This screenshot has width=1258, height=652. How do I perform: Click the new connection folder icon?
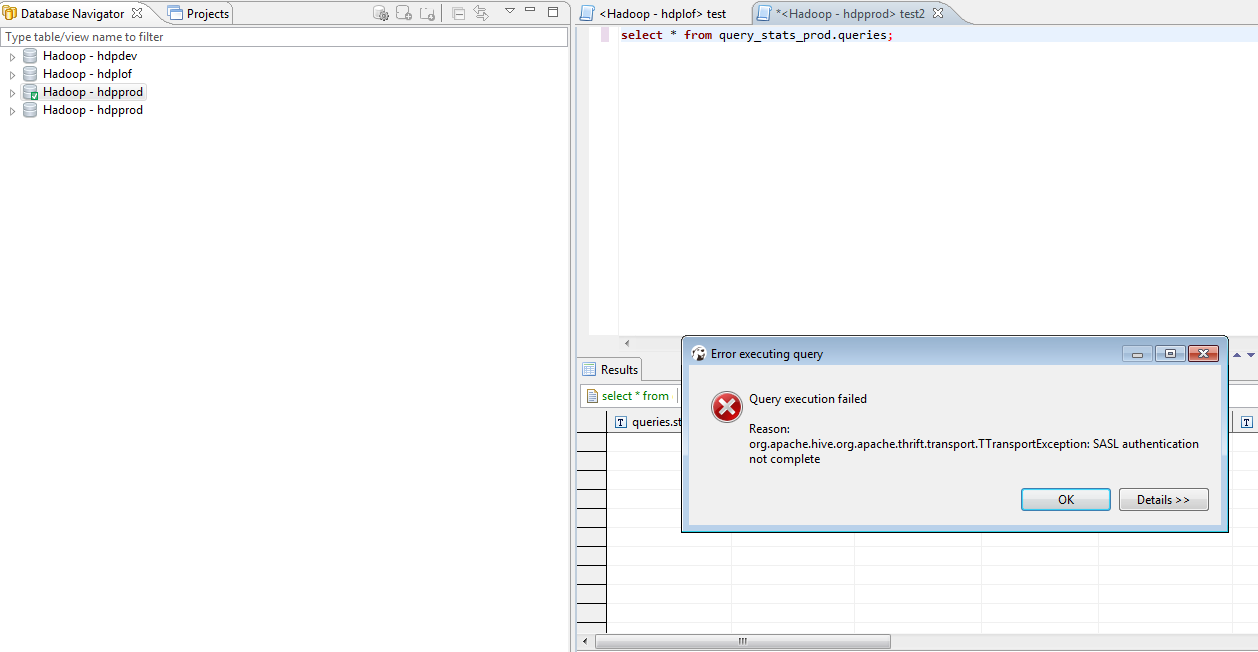click(x=403, y=12)
